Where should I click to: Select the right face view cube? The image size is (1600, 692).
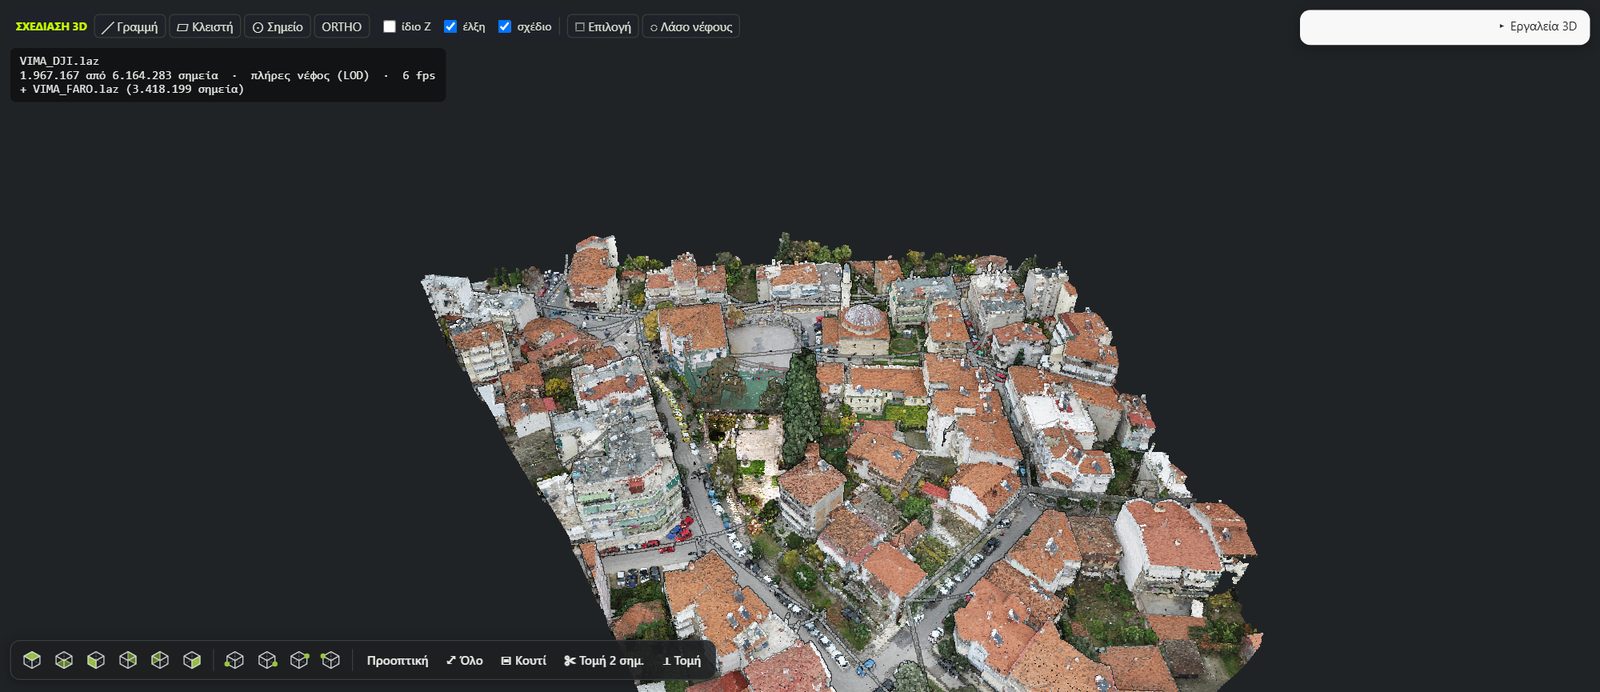(192, 660)
